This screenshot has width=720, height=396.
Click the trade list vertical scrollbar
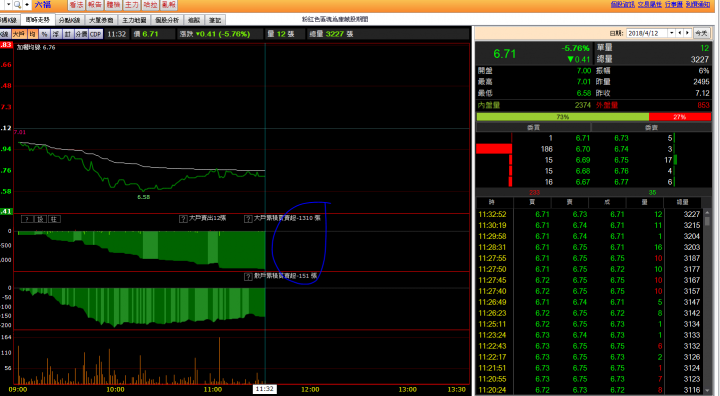click(x=707, y=302)
